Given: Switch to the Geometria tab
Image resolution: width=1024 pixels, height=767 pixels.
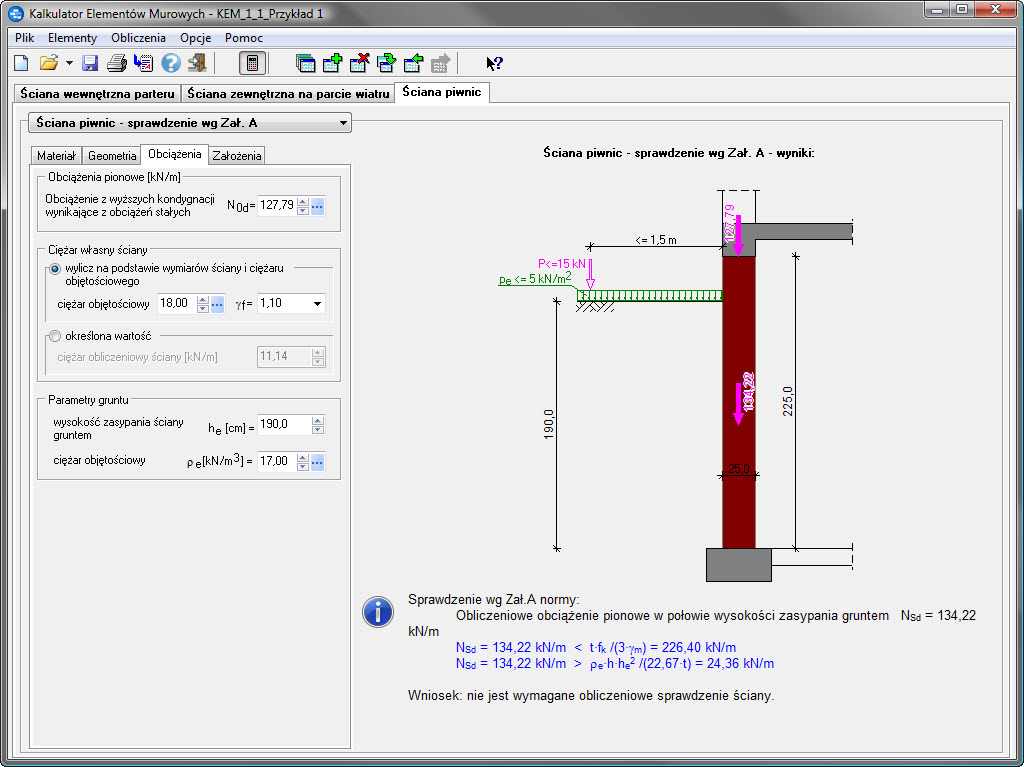Looking at the screenshot, I should pos(112,156).
